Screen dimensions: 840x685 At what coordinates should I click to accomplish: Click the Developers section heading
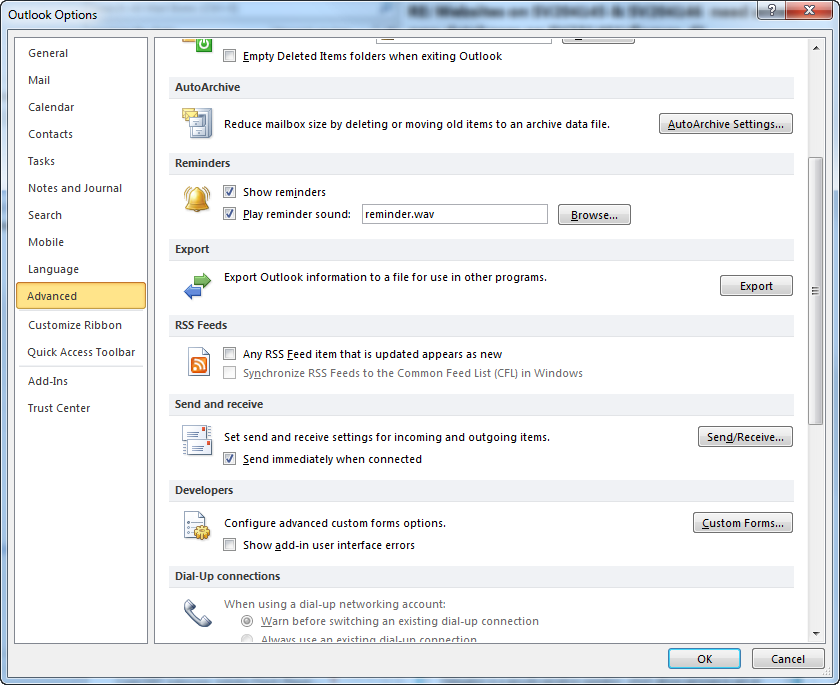click(204, 491)
